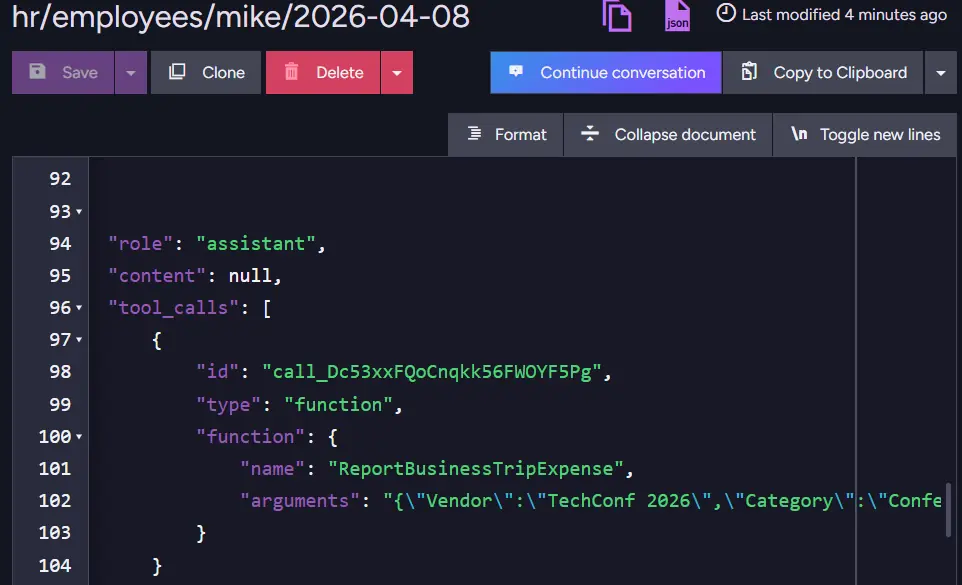Screen dimensions: 962x585
Task: Delete this document
Action: [x=323, y=72]
